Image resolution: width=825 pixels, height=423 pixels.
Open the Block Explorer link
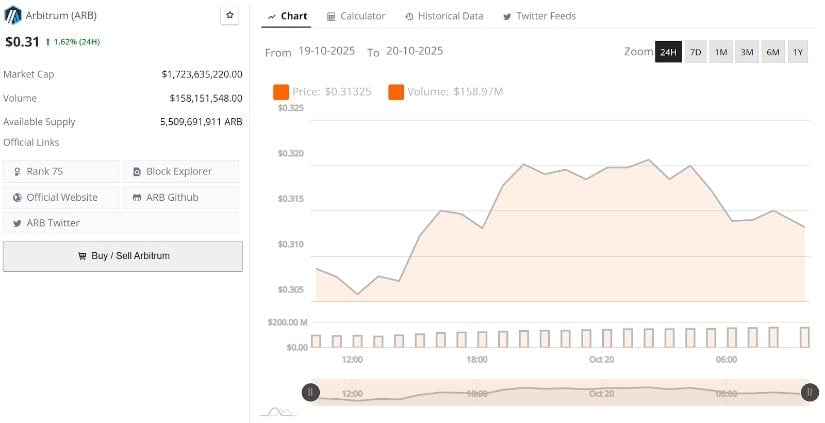click(181, 172)
